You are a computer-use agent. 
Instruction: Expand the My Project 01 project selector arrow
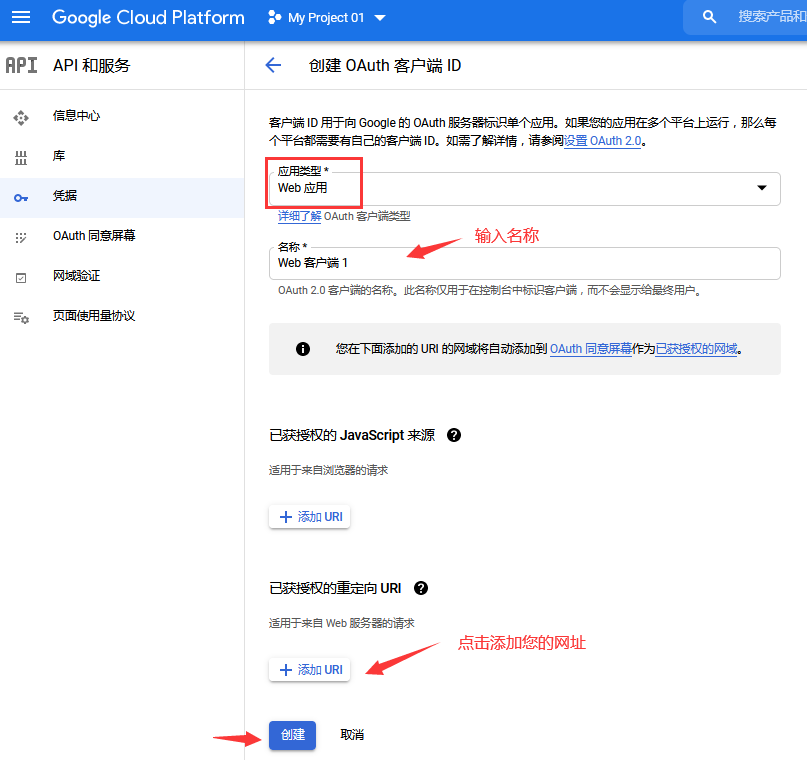pos(380,18)
